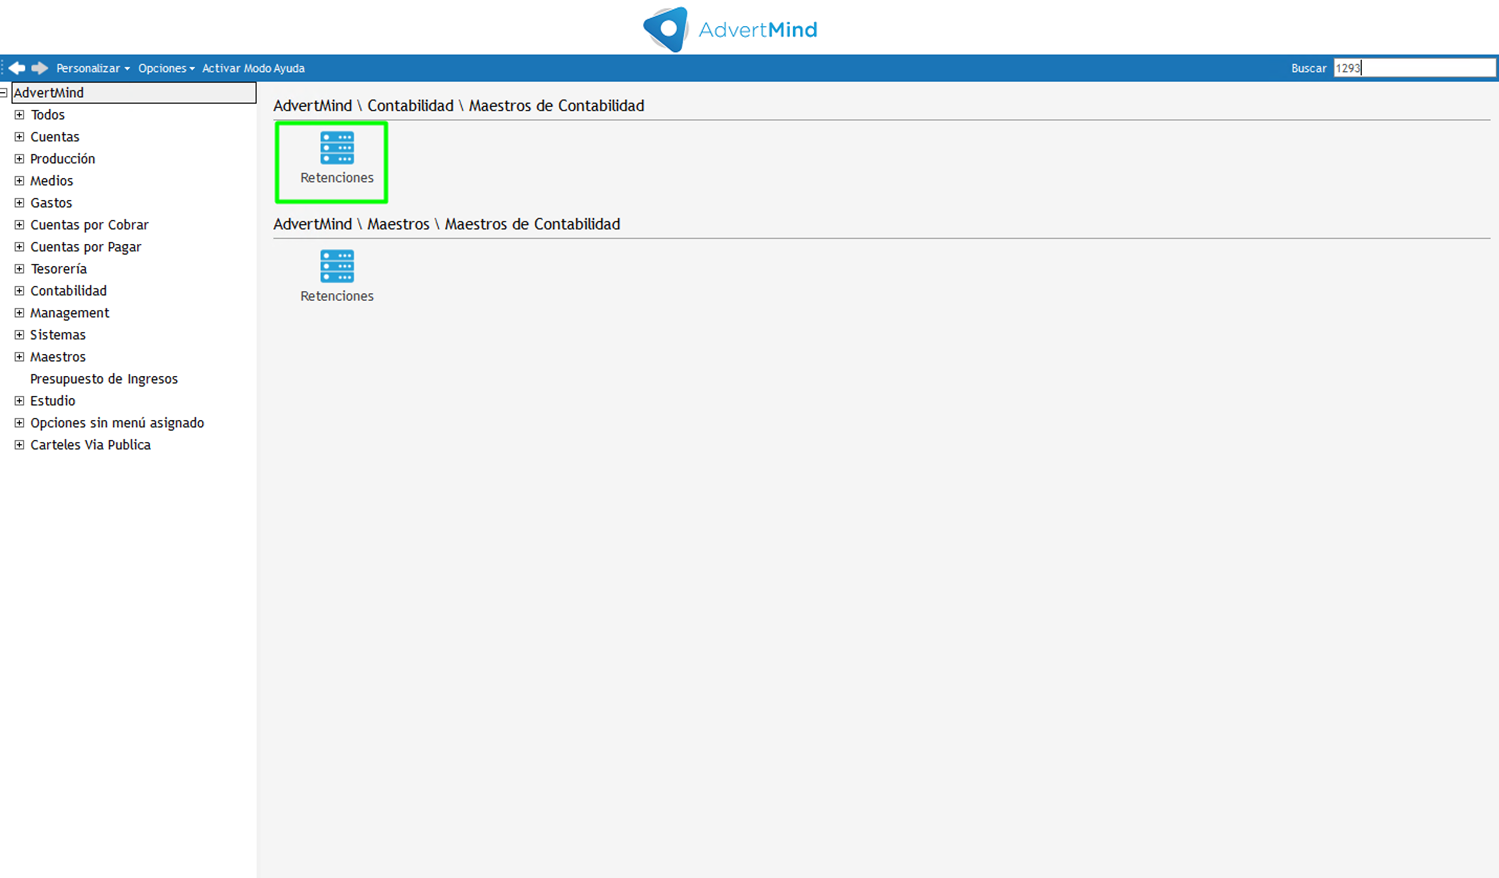Expand the Producción tree node

[x=19, y=159]
